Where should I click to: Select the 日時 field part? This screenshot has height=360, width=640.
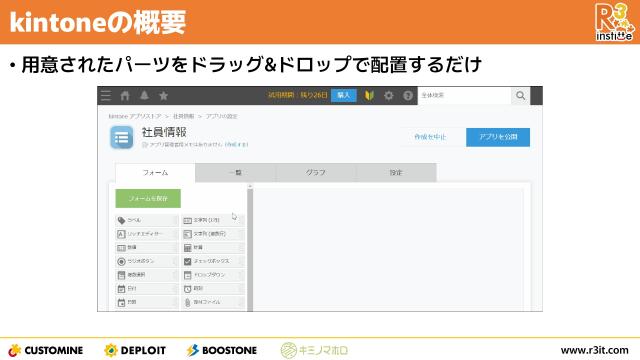[147, 302]
